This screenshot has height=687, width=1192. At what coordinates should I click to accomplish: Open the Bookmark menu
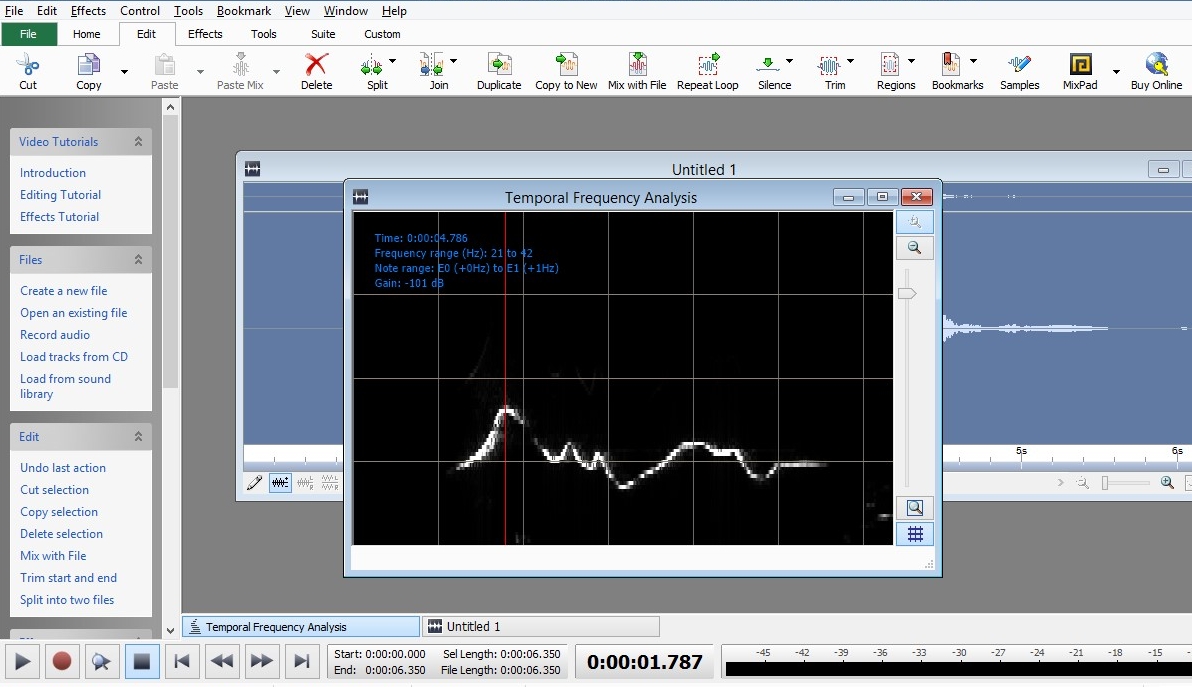coord(243,11)
